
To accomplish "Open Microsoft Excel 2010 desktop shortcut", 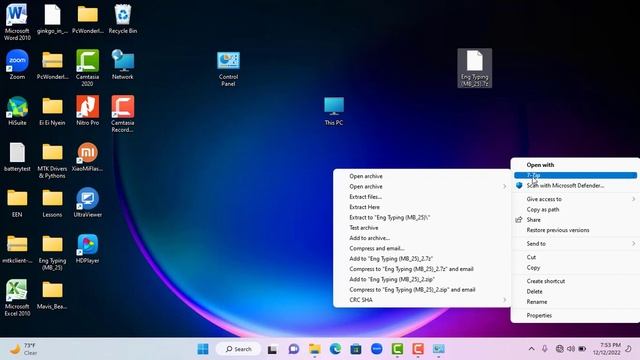I will click(17, 298).
